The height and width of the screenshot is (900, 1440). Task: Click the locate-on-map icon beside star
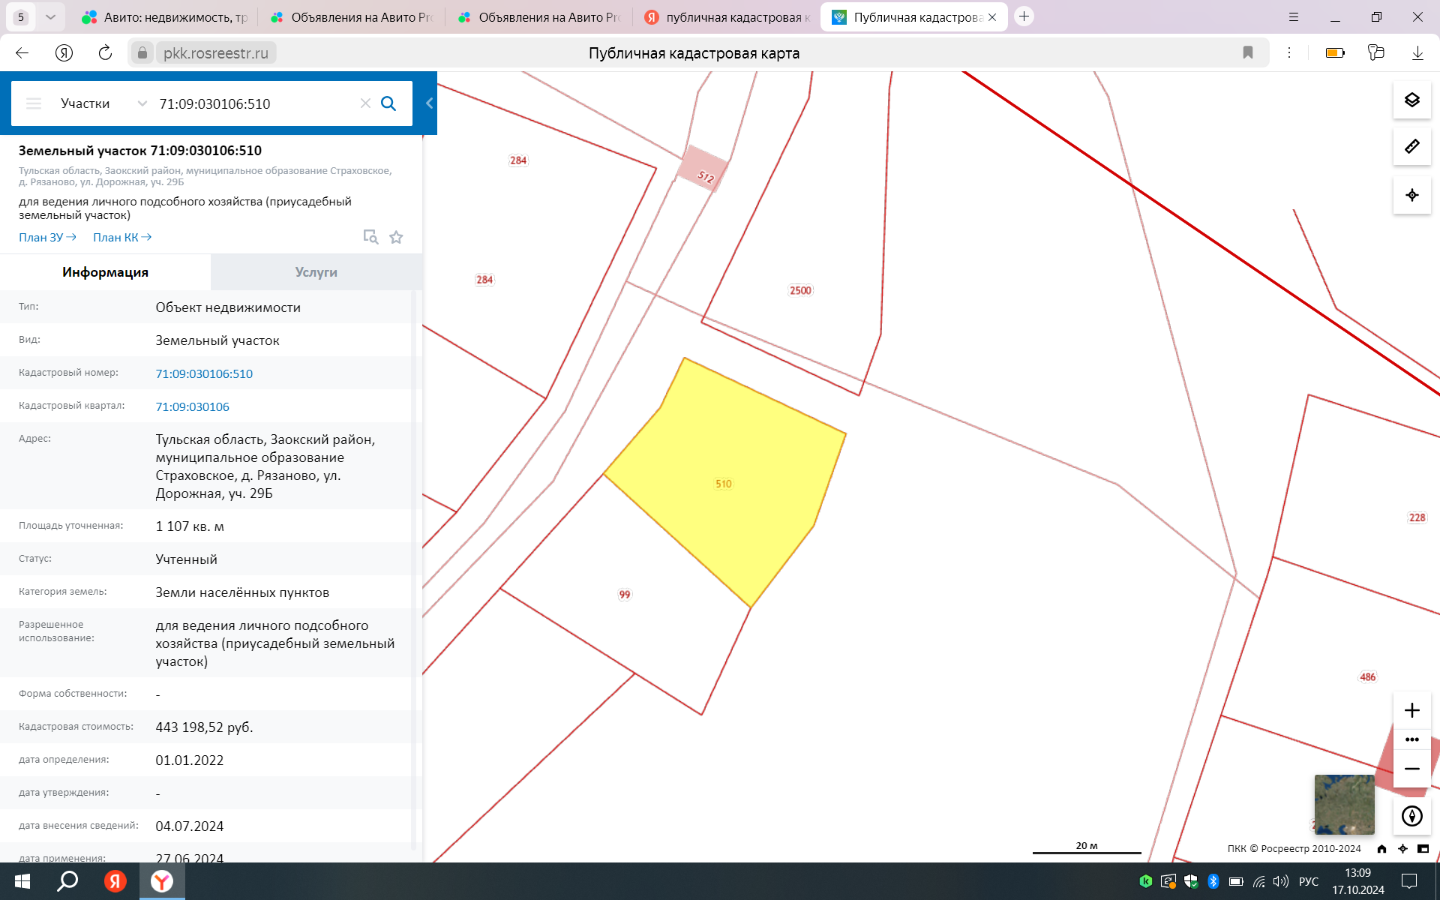[x=371, y=237]
